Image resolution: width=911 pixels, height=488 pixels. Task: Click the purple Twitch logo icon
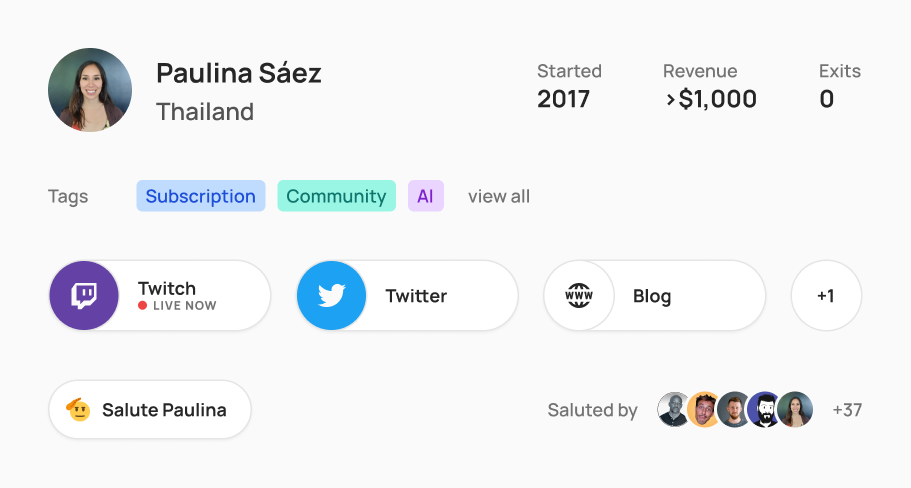click(x=84, y=296)
